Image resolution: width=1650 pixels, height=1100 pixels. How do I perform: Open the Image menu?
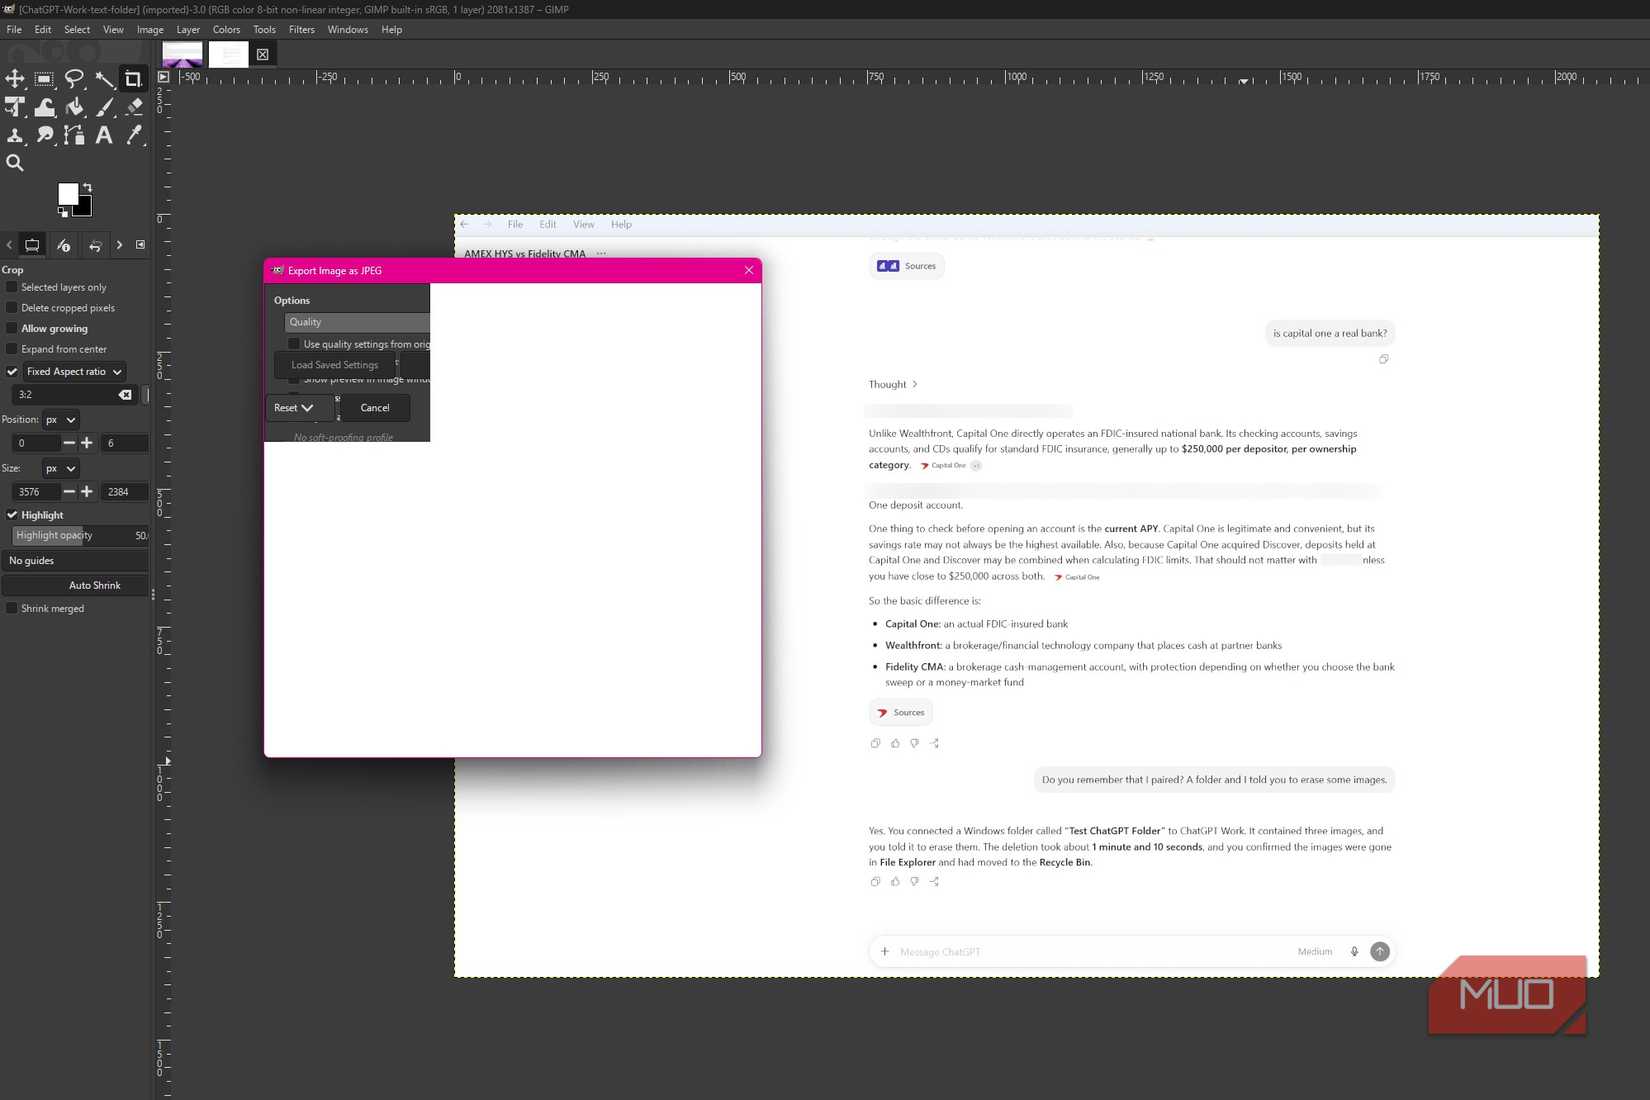coord(150,30)
